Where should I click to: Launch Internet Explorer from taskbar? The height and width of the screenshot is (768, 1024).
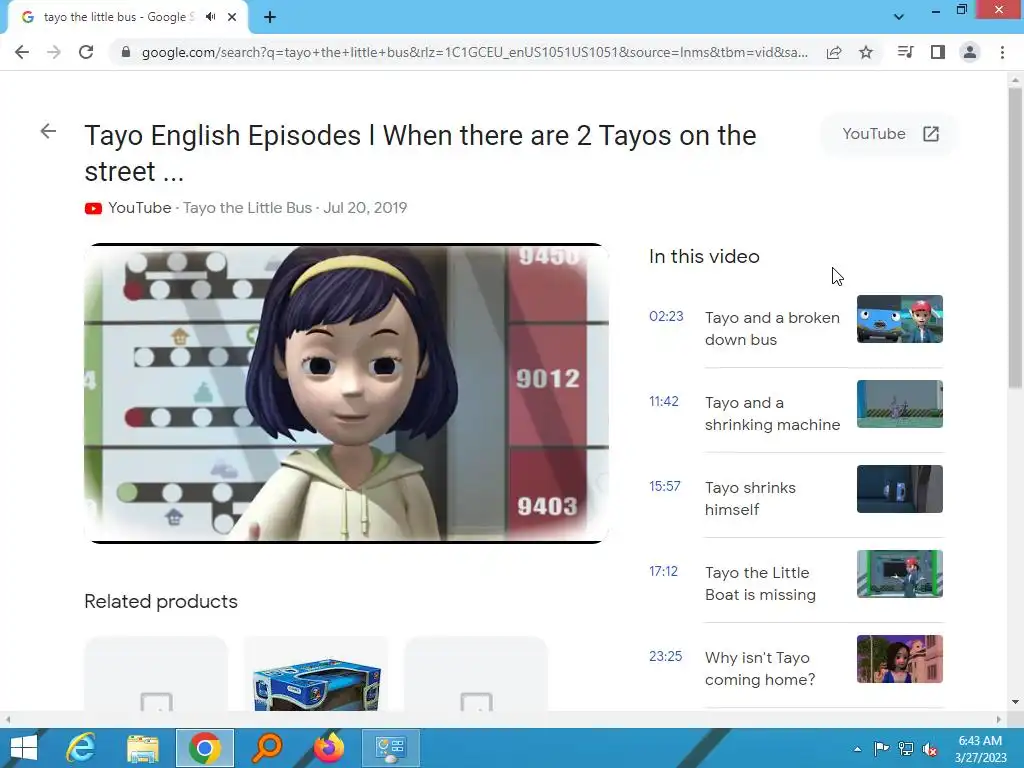(81, 748)
